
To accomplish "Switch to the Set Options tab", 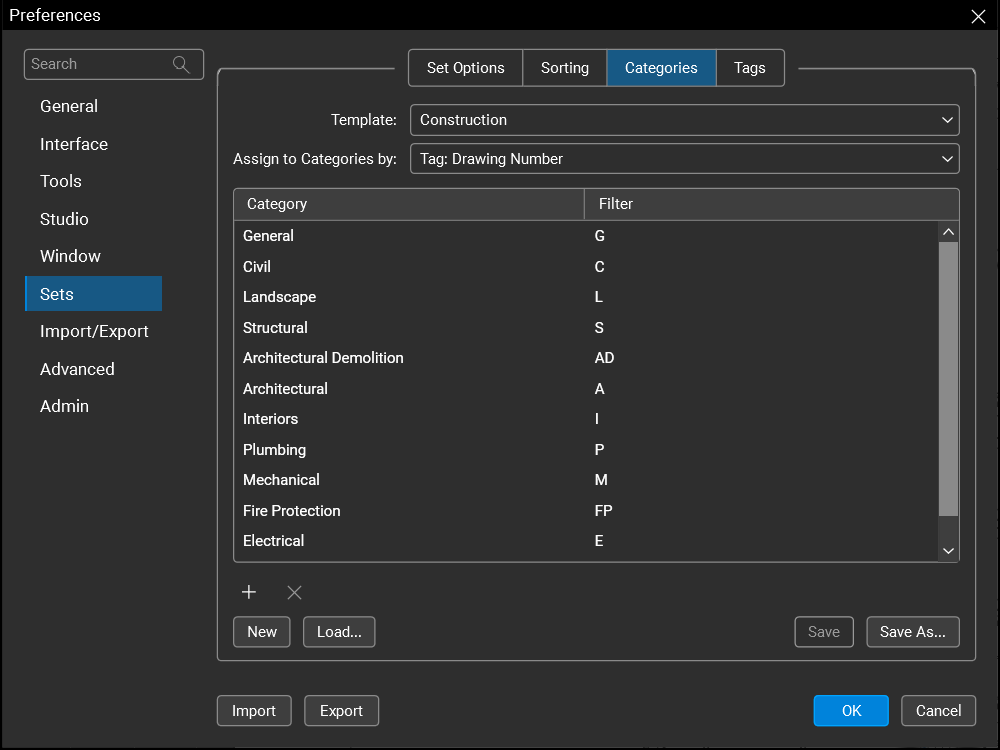I will (x=465, y=68).
